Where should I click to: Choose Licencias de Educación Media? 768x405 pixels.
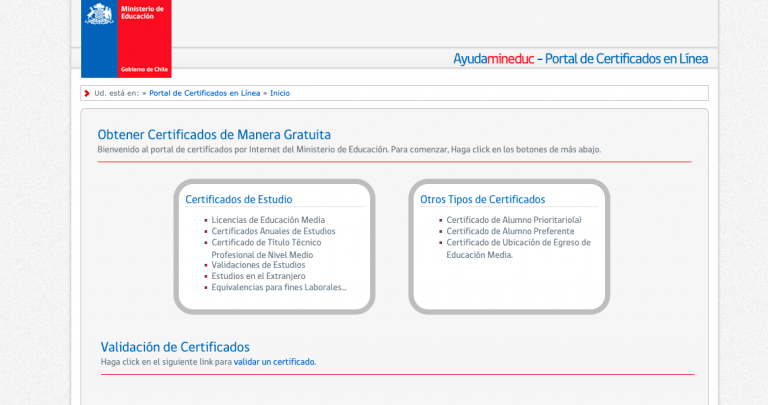pyautogui.click(x=268, y=220)
